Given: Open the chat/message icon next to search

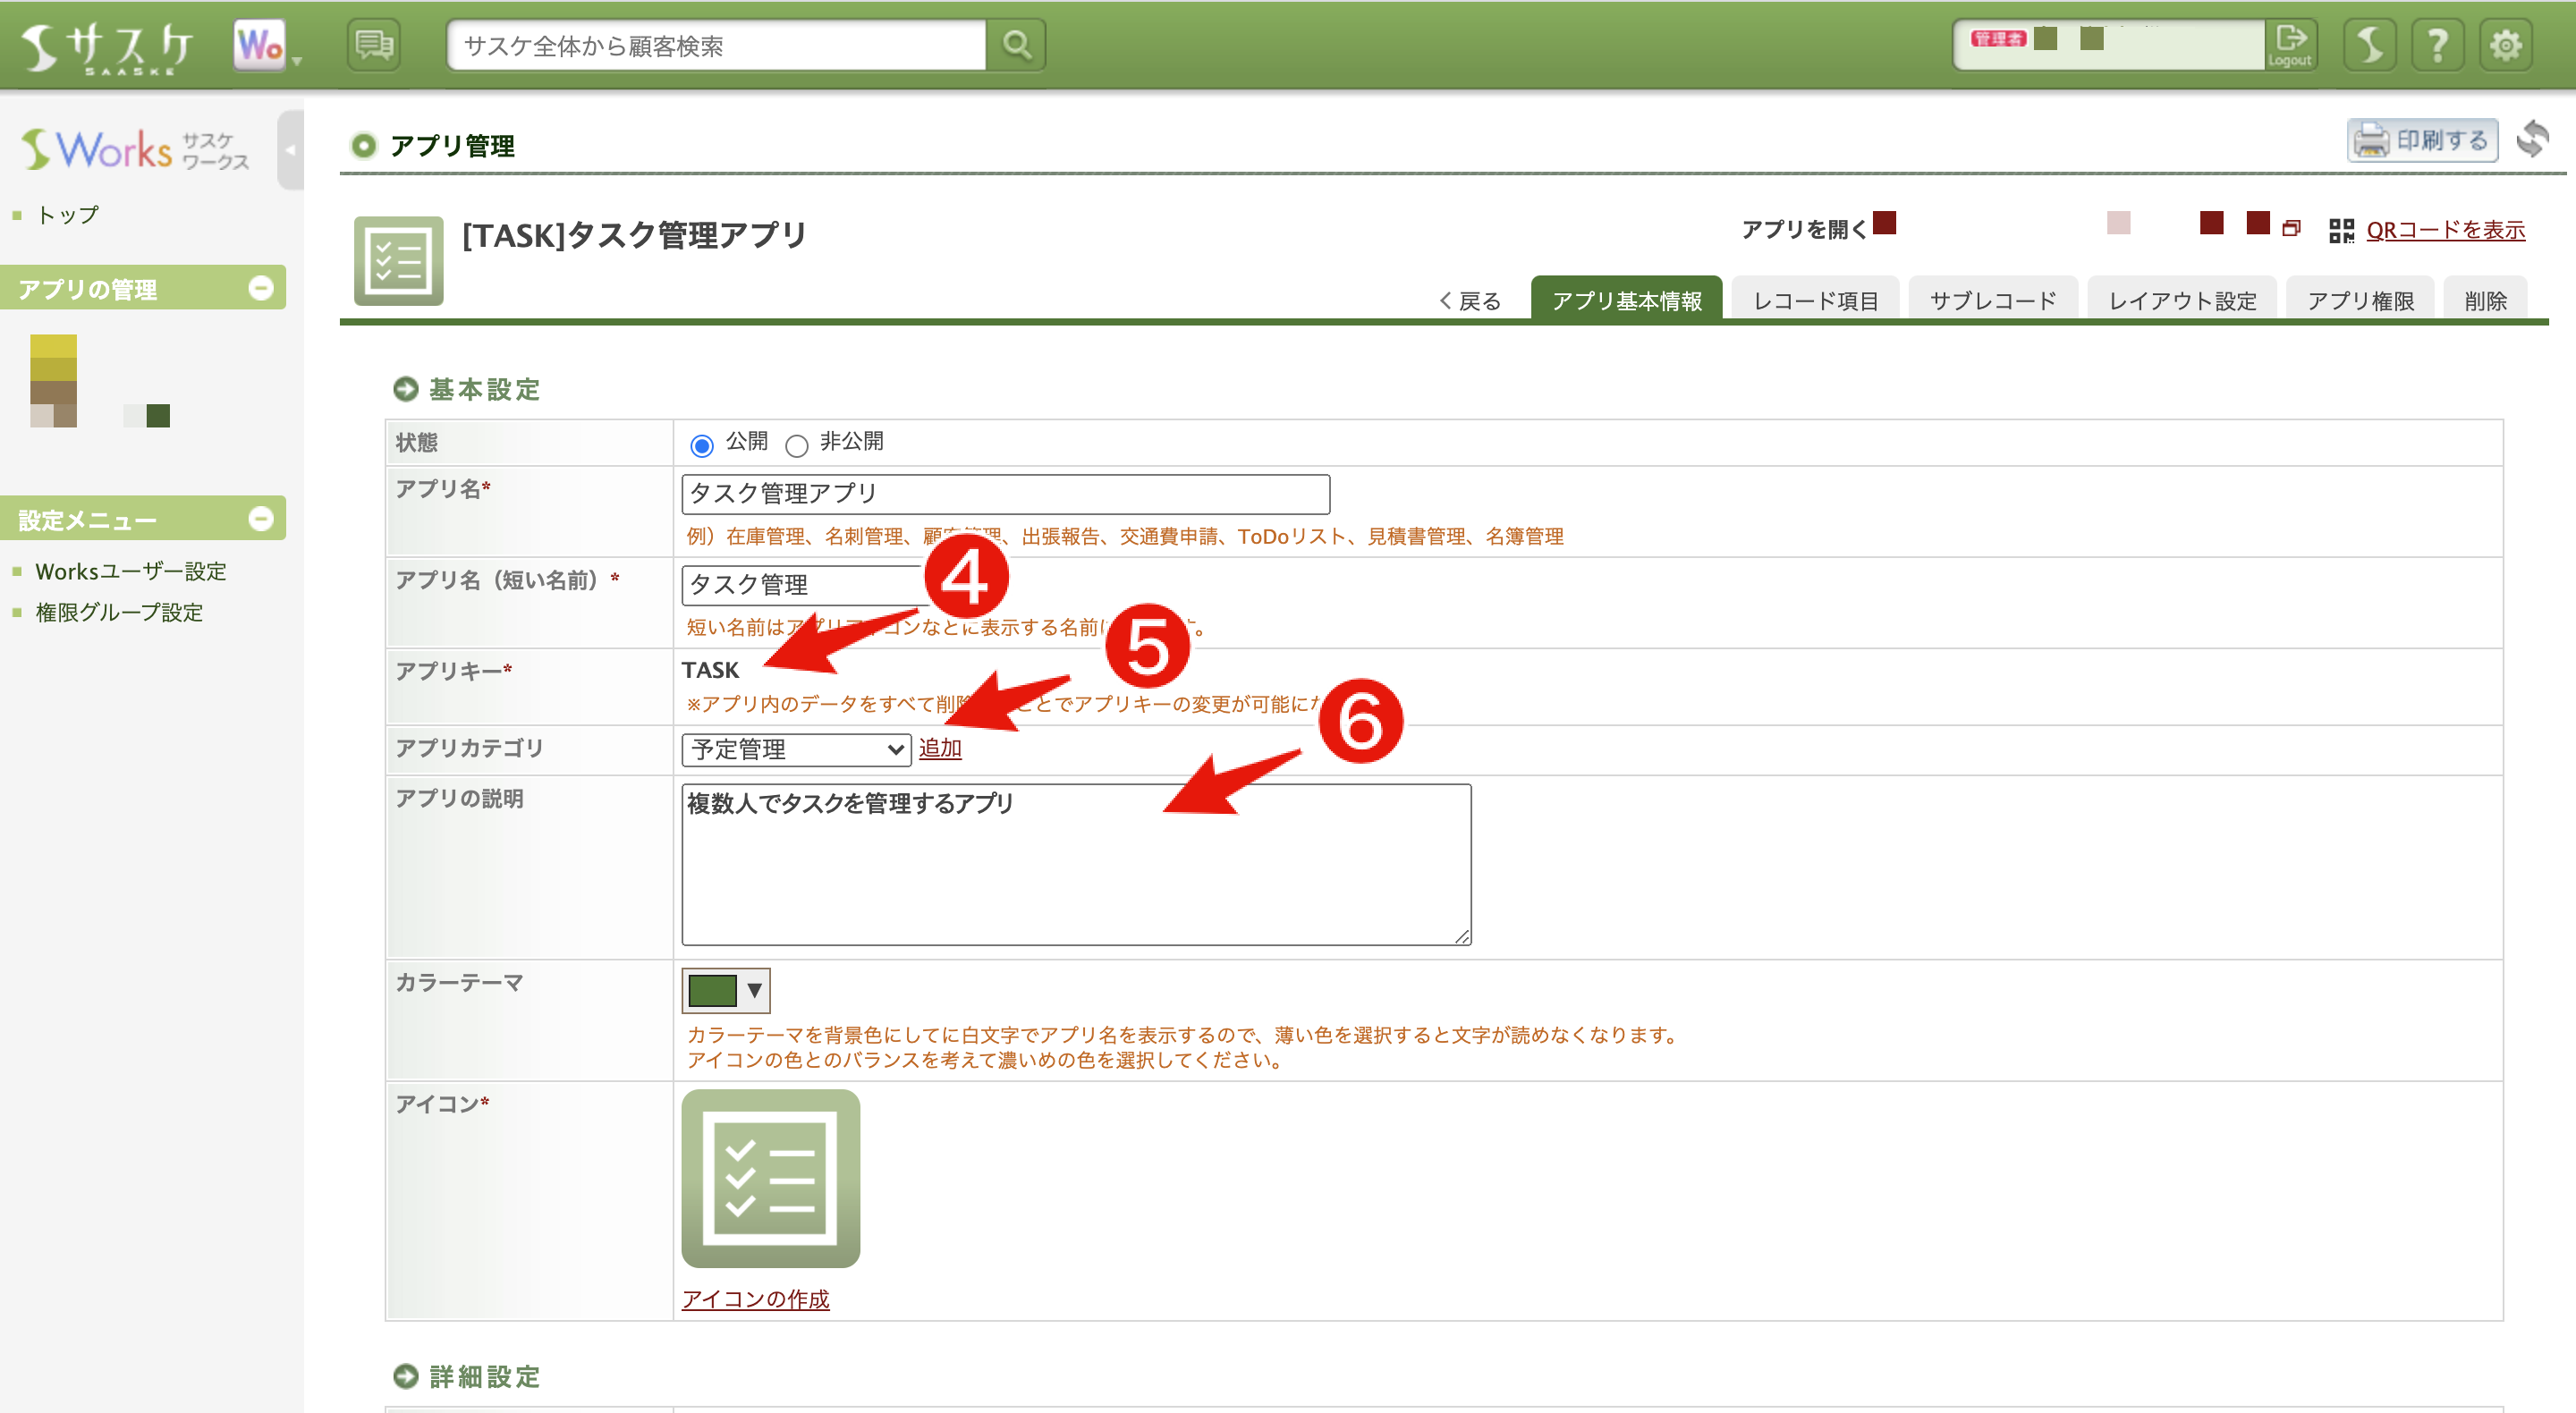Looking at the screenshot, I should [x=373, y=44].
